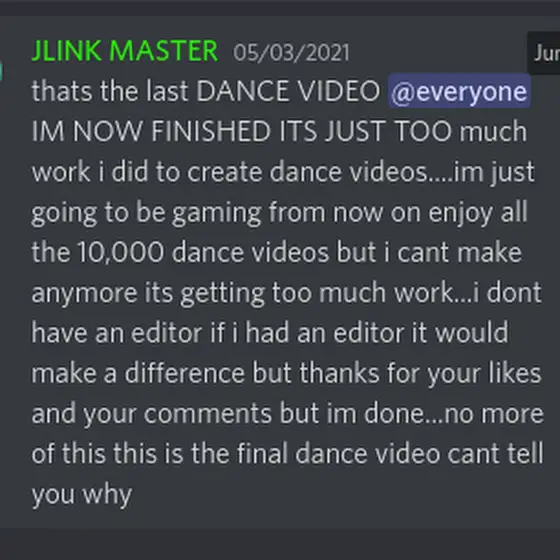Click the words make a difference

click(x=138, y=373)
